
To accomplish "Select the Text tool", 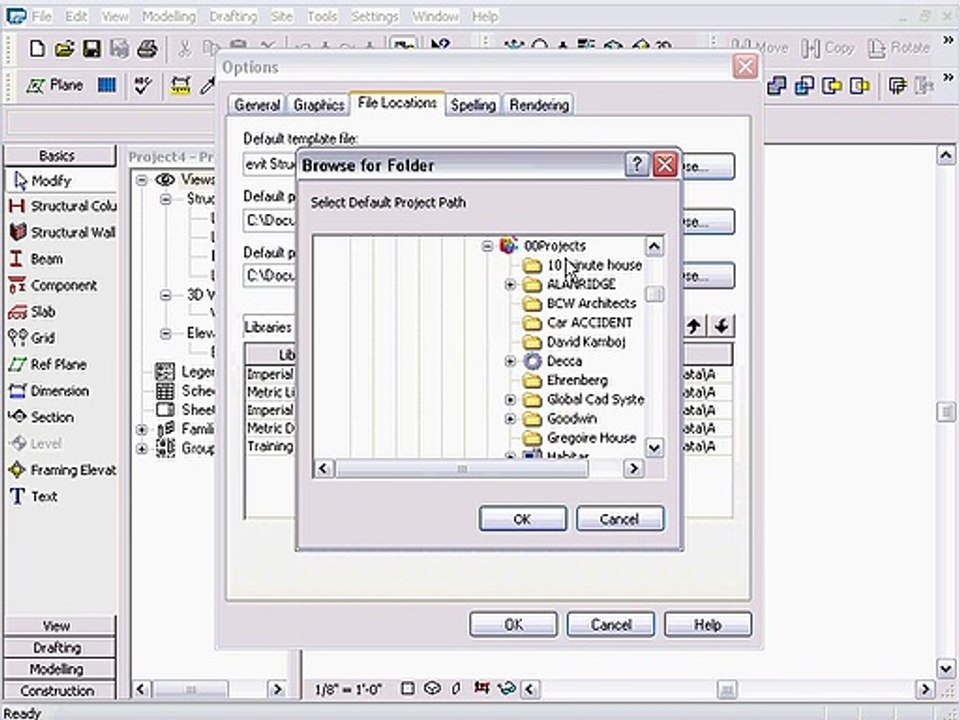I will coord(34,497).
